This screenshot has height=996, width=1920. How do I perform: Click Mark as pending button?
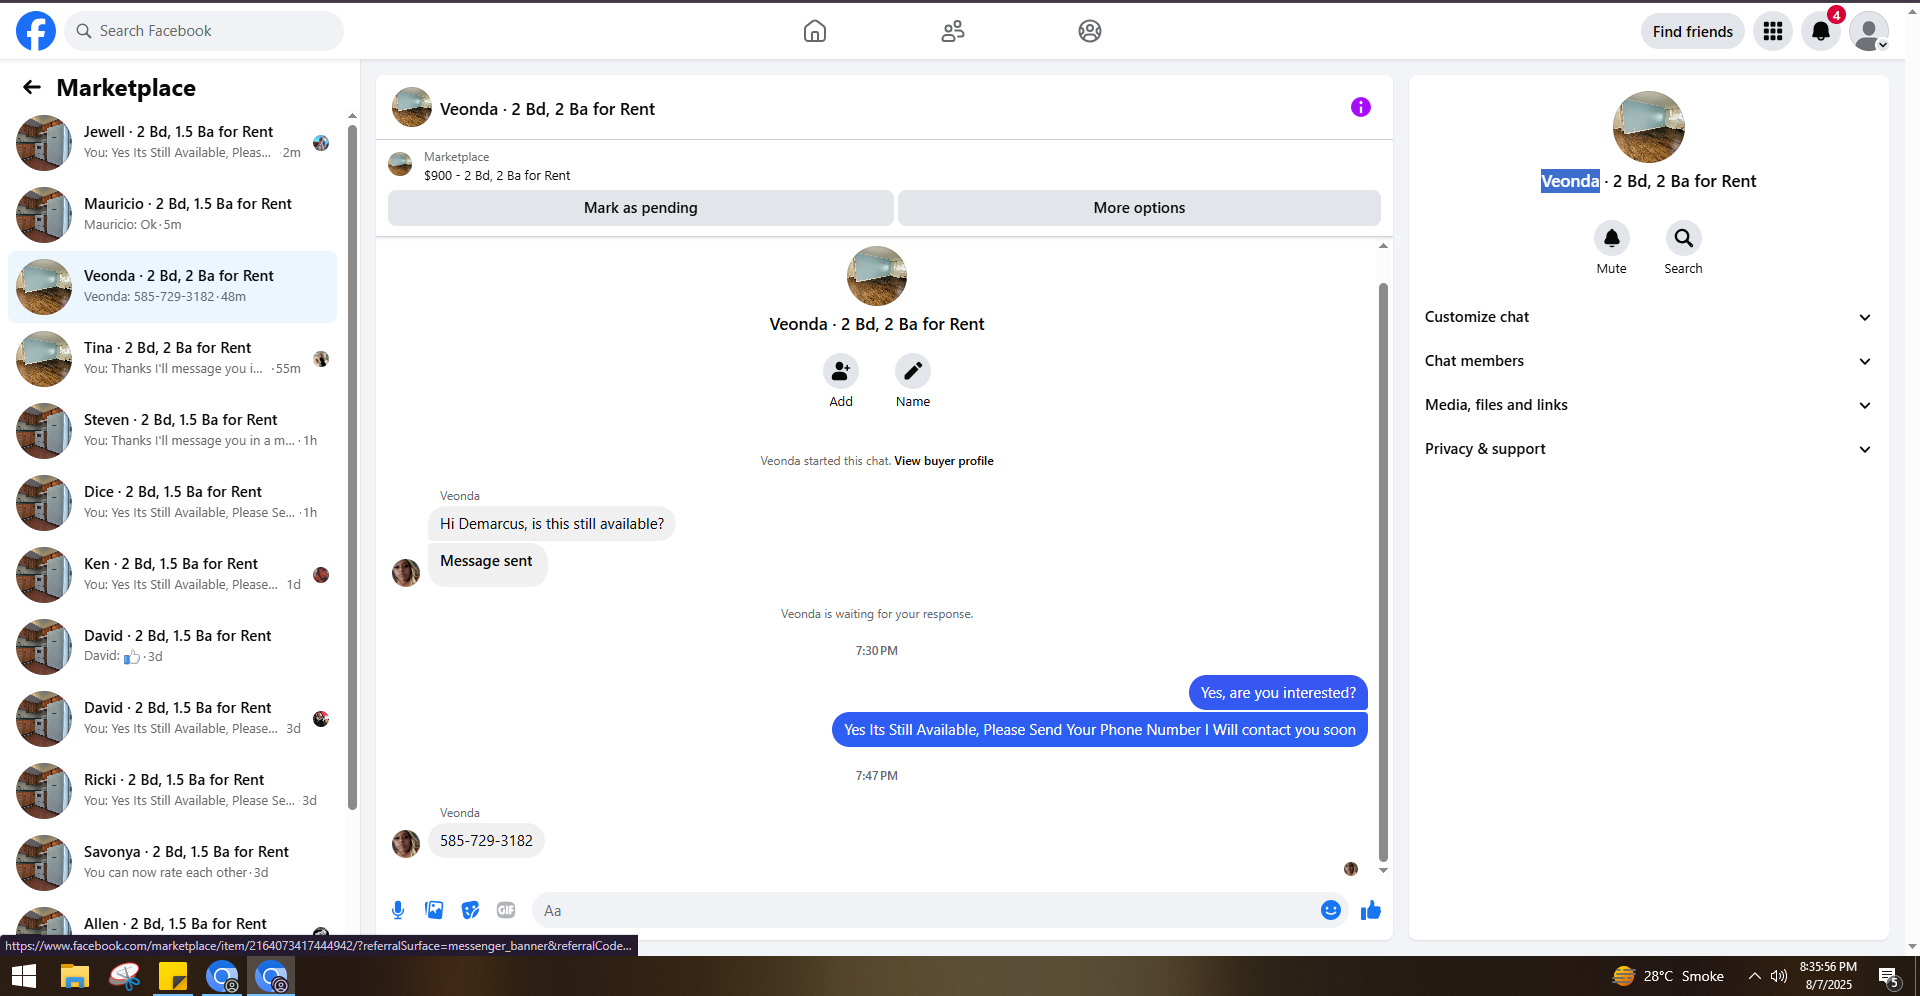641,208
